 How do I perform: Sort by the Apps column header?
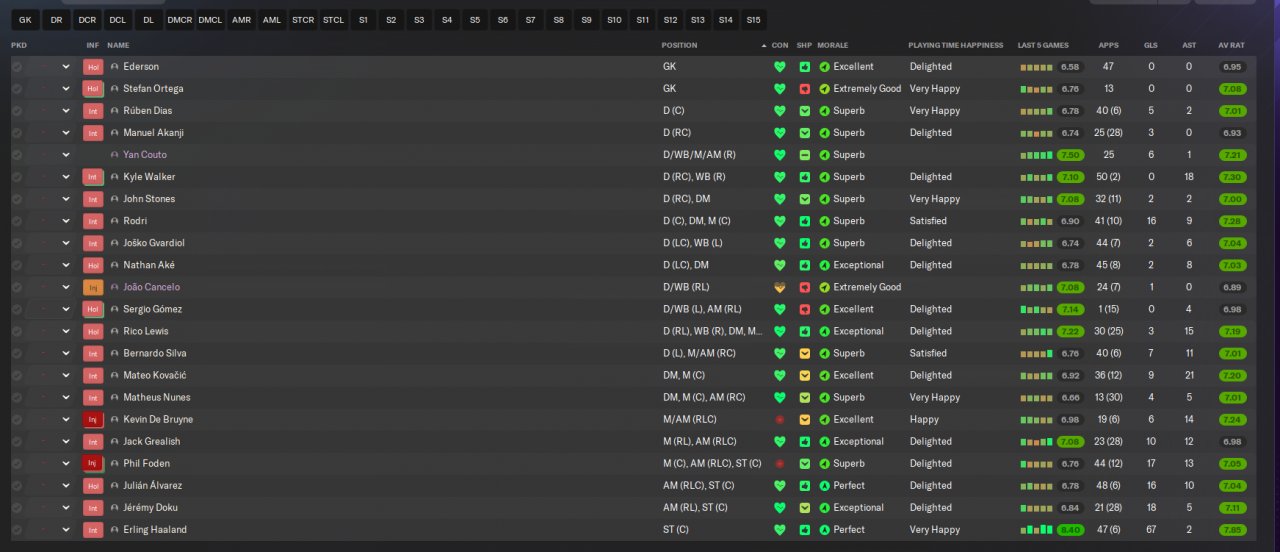coord(1108,46)
